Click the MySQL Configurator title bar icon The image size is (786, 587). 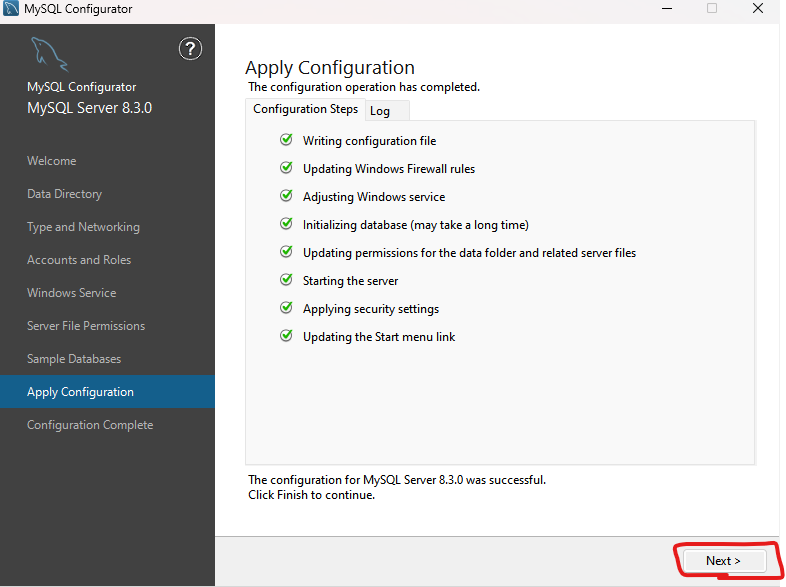tap(11, 9)
